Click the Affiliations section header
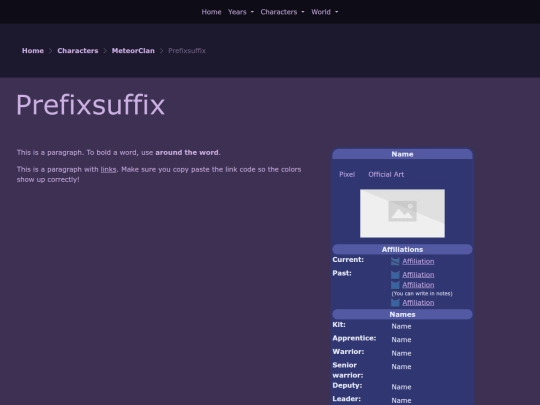The width and height of the screenshot is (540, 405). click(x=402, y=249)
